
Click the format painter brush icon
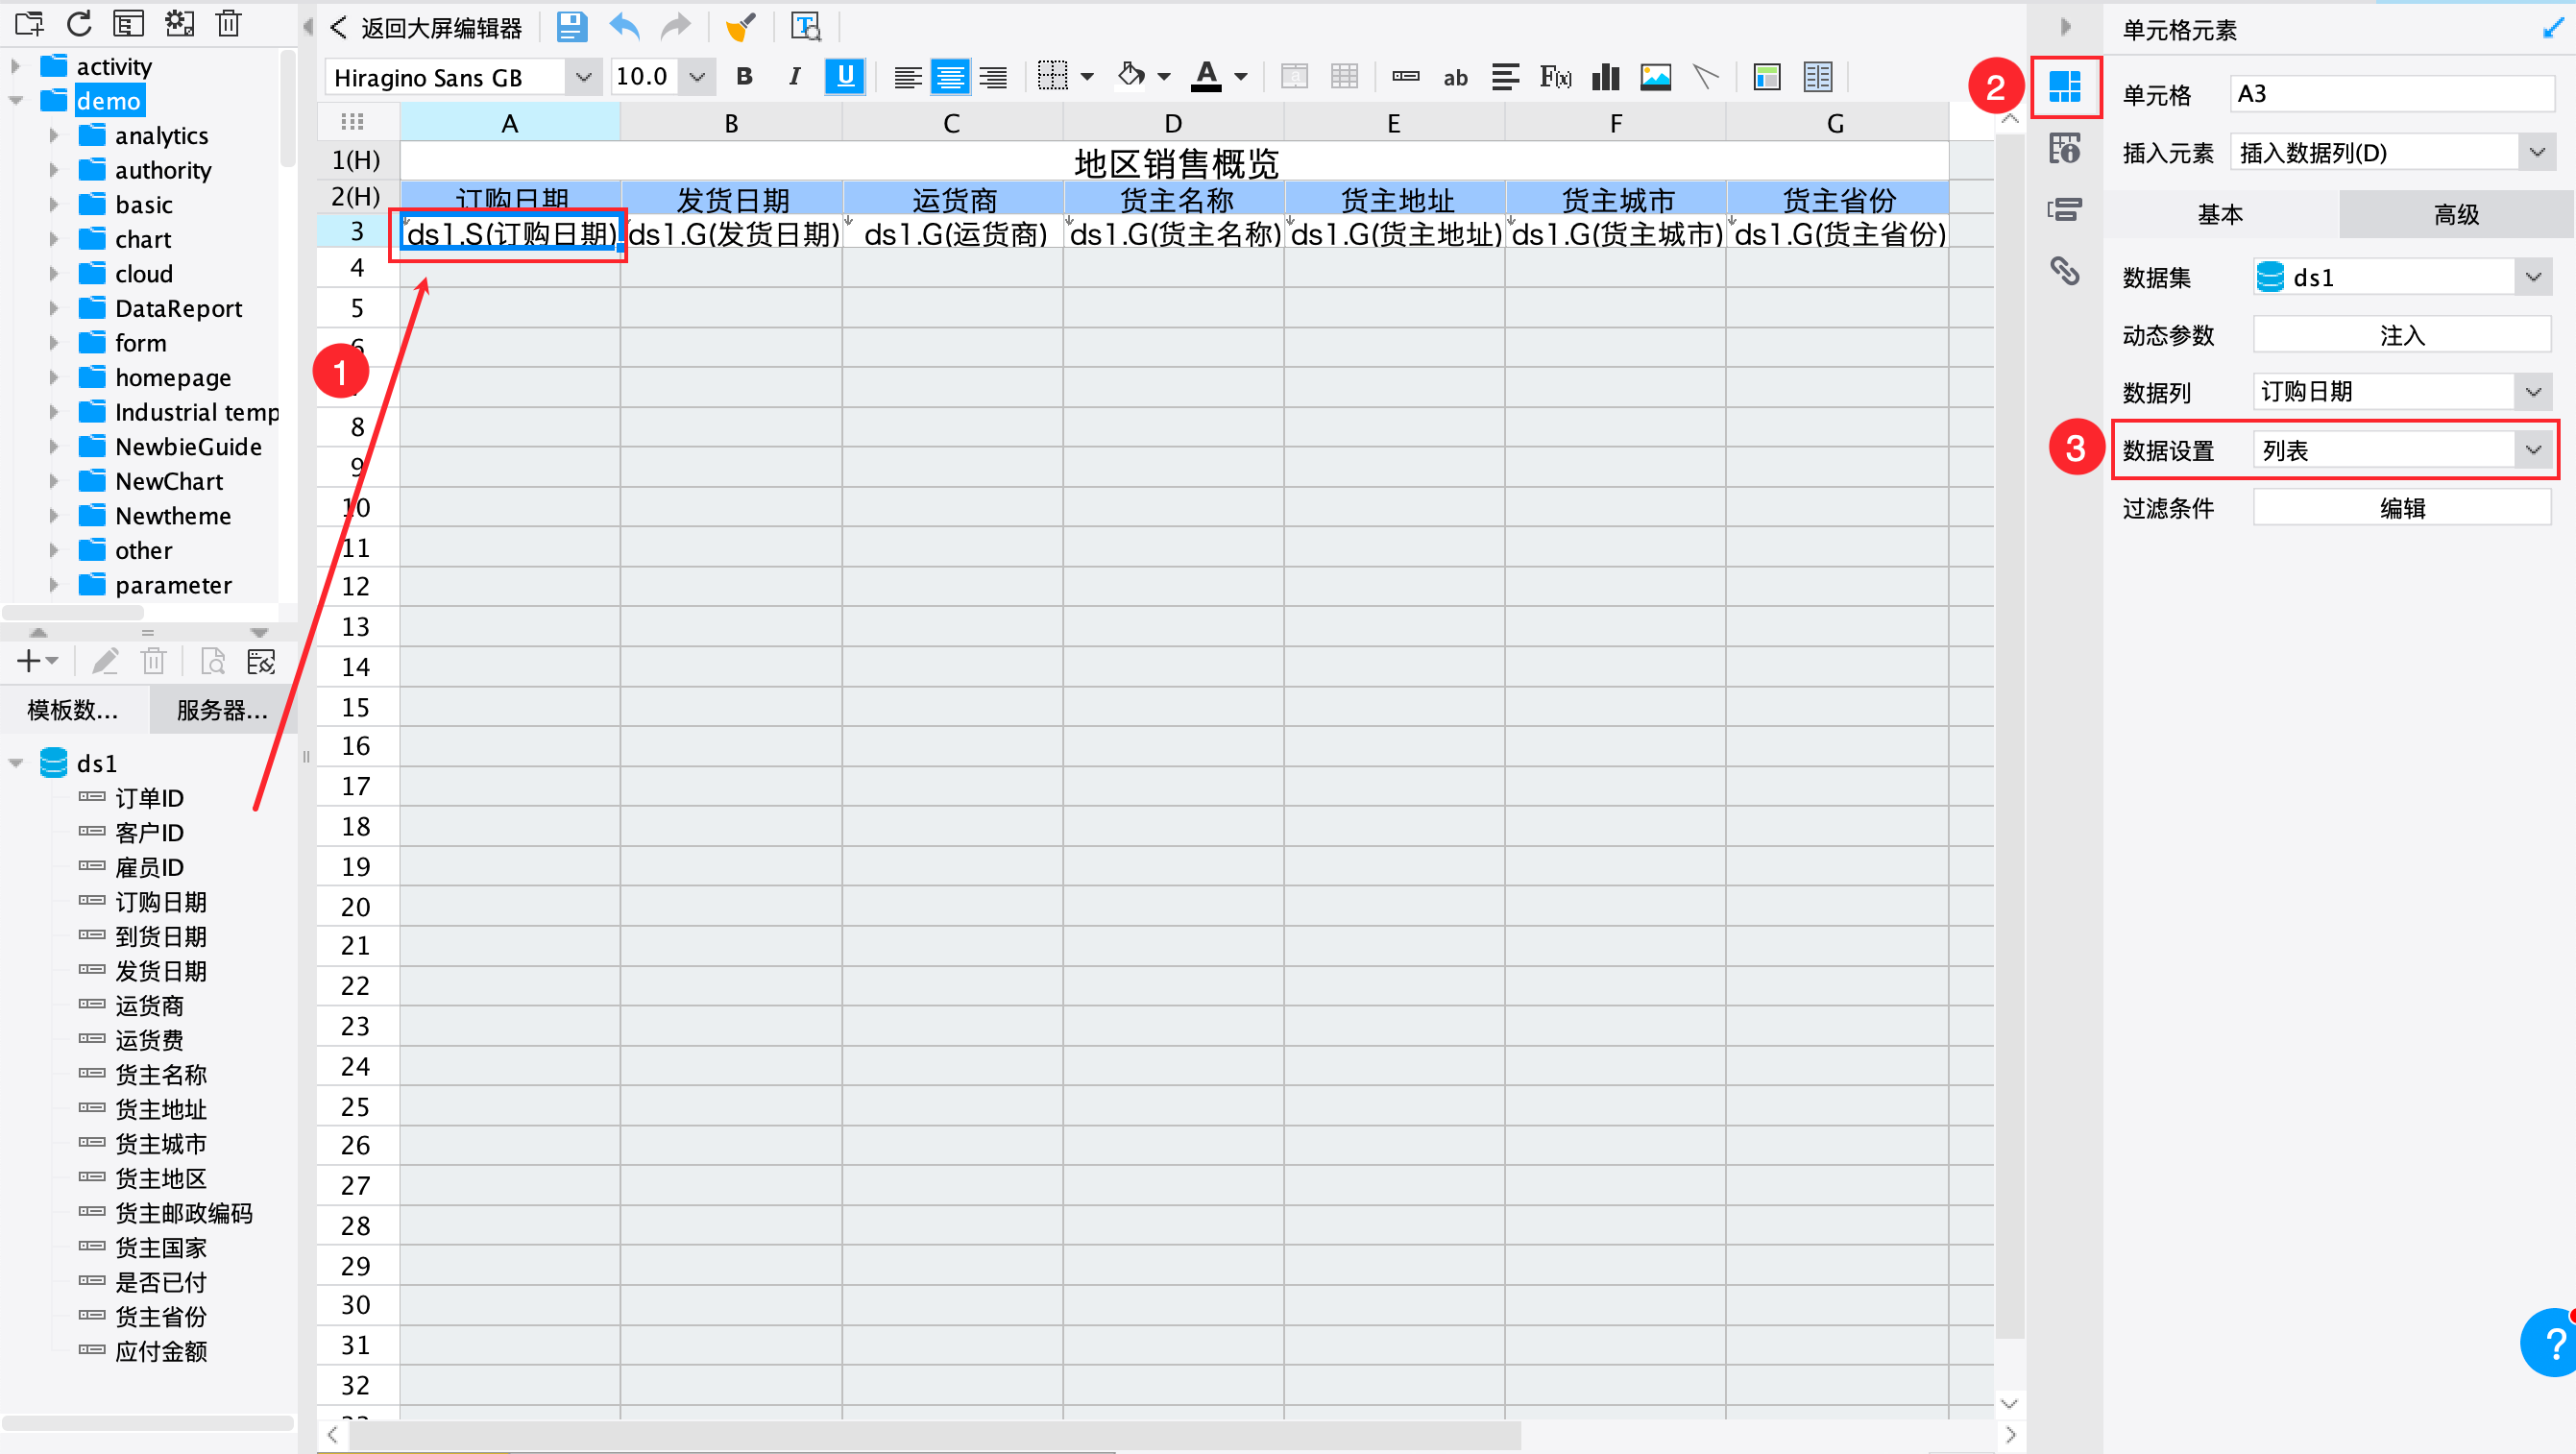pos(741,27)
